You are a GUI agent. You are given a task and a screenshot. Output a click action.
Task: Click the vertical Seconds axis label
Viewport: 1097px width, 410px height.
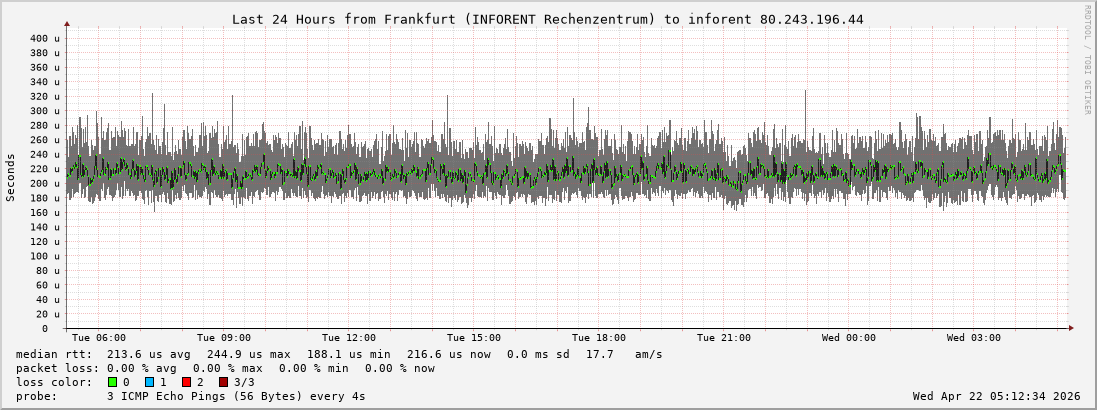click(x=11, y=178)
